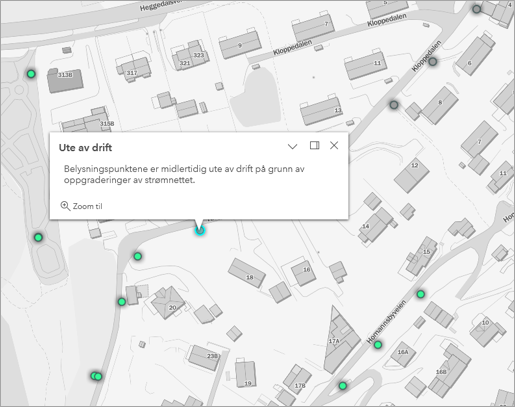This screenshot has width=515, height=407.
Task: Click the green light point at the road bend near 18
Action: (x=138, y=256)
